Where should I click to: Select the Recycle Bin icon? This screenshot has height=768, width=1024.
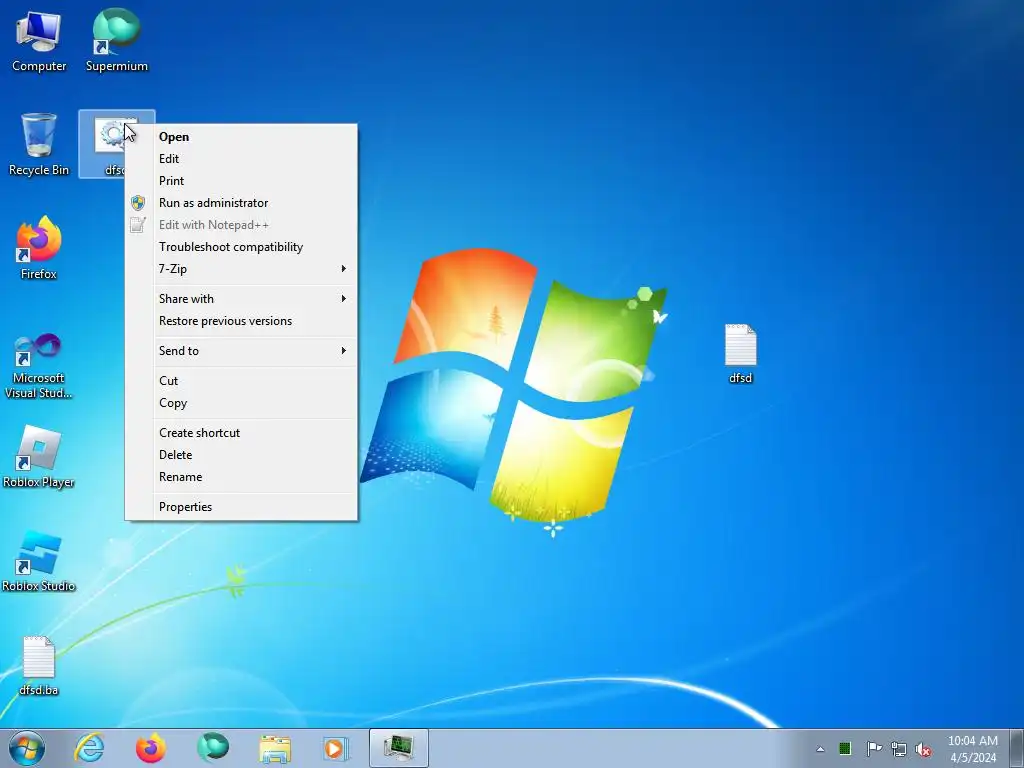coord(39,145)
